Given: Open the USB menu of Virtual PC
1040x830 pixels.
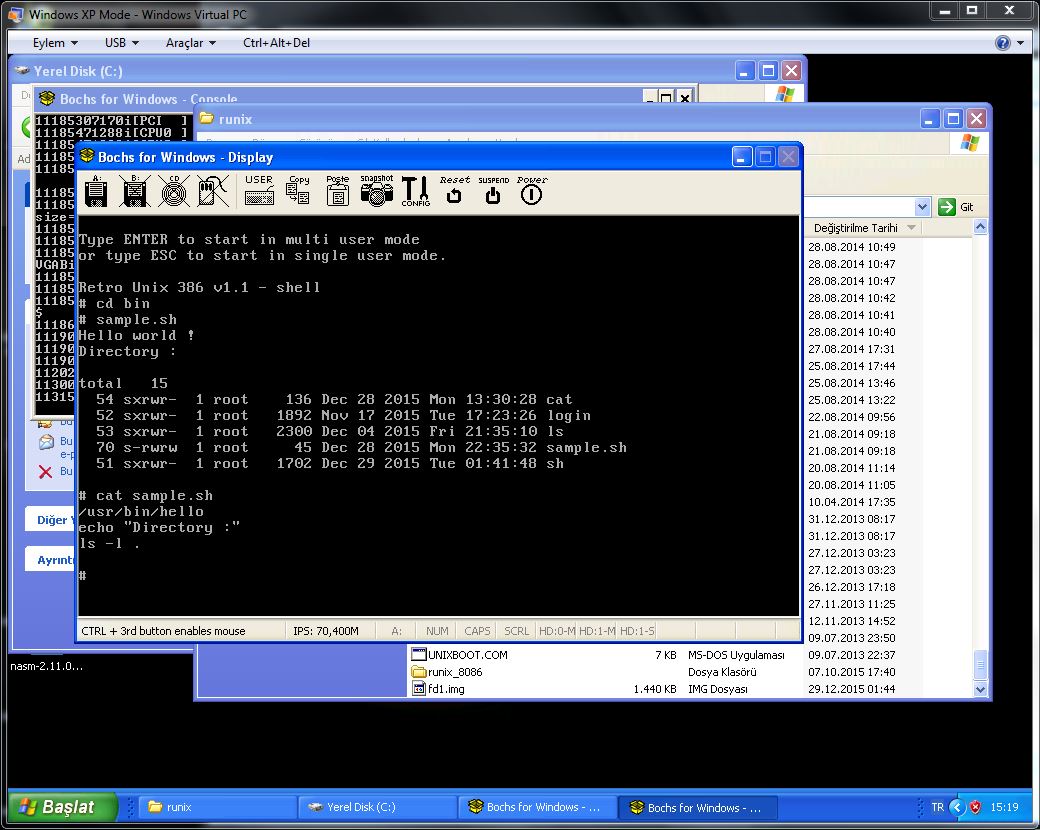Looking at the screenshot, I should [121, 42].
